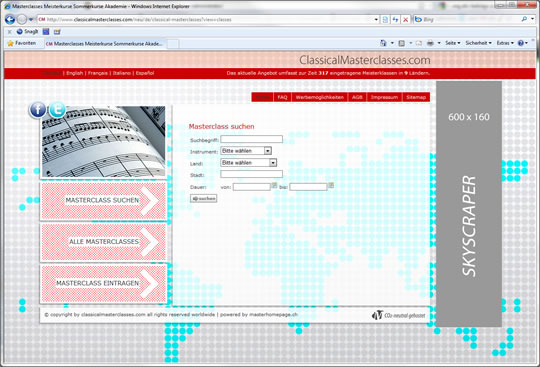Open the Impressum navigation tab
Screen dimensions: 540x367
click(384, 97)
